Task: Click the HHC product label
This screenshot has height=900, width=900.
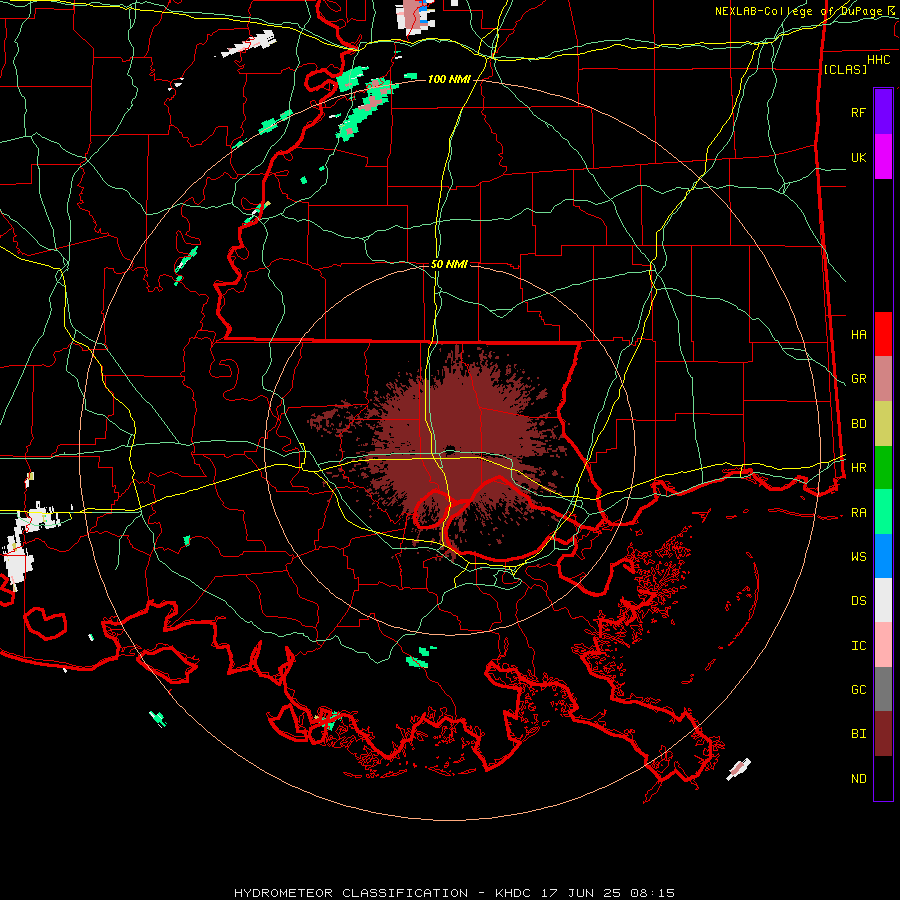Action: (x=878, y=60)
